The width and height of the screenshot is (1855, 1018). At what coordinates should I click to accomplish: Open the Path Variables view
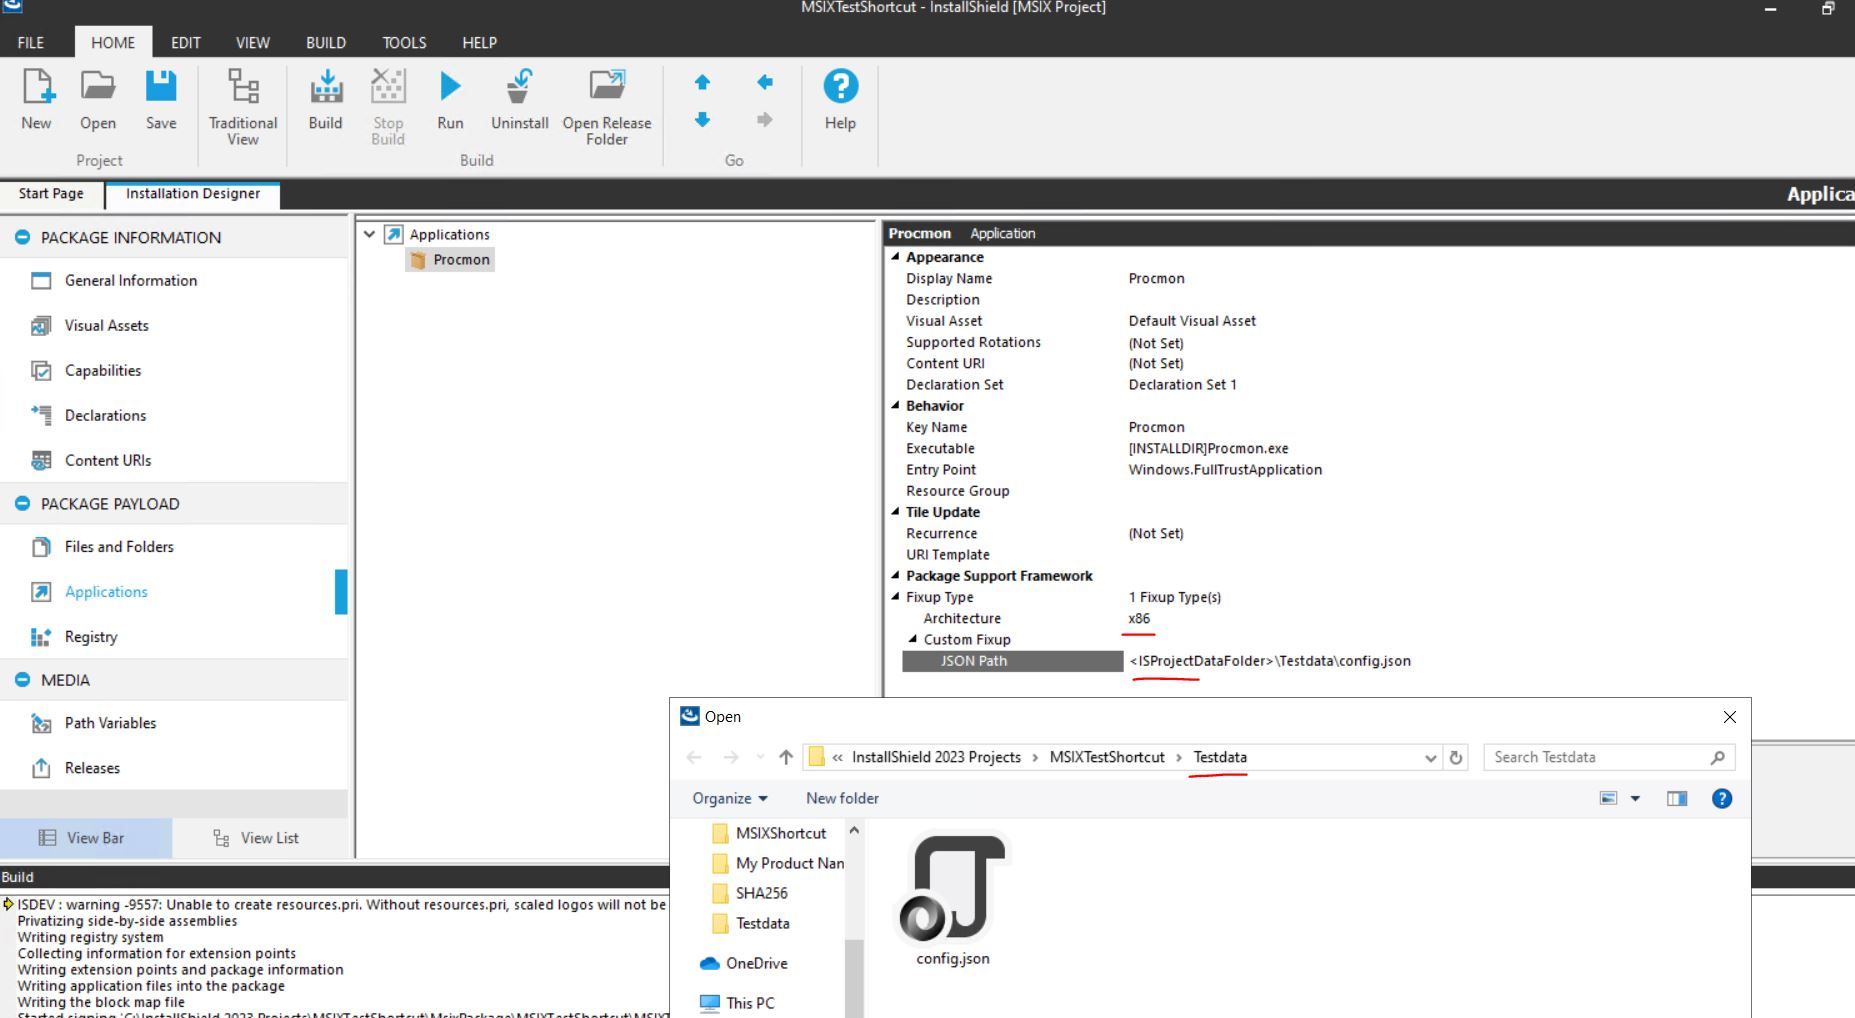point(109,722)
